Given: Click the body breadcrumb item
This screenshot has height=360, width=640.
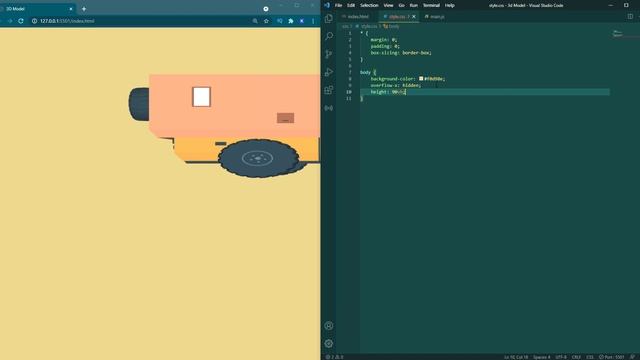Looking at the screenshot, I should pyautogui.click(x=391, y=26).
